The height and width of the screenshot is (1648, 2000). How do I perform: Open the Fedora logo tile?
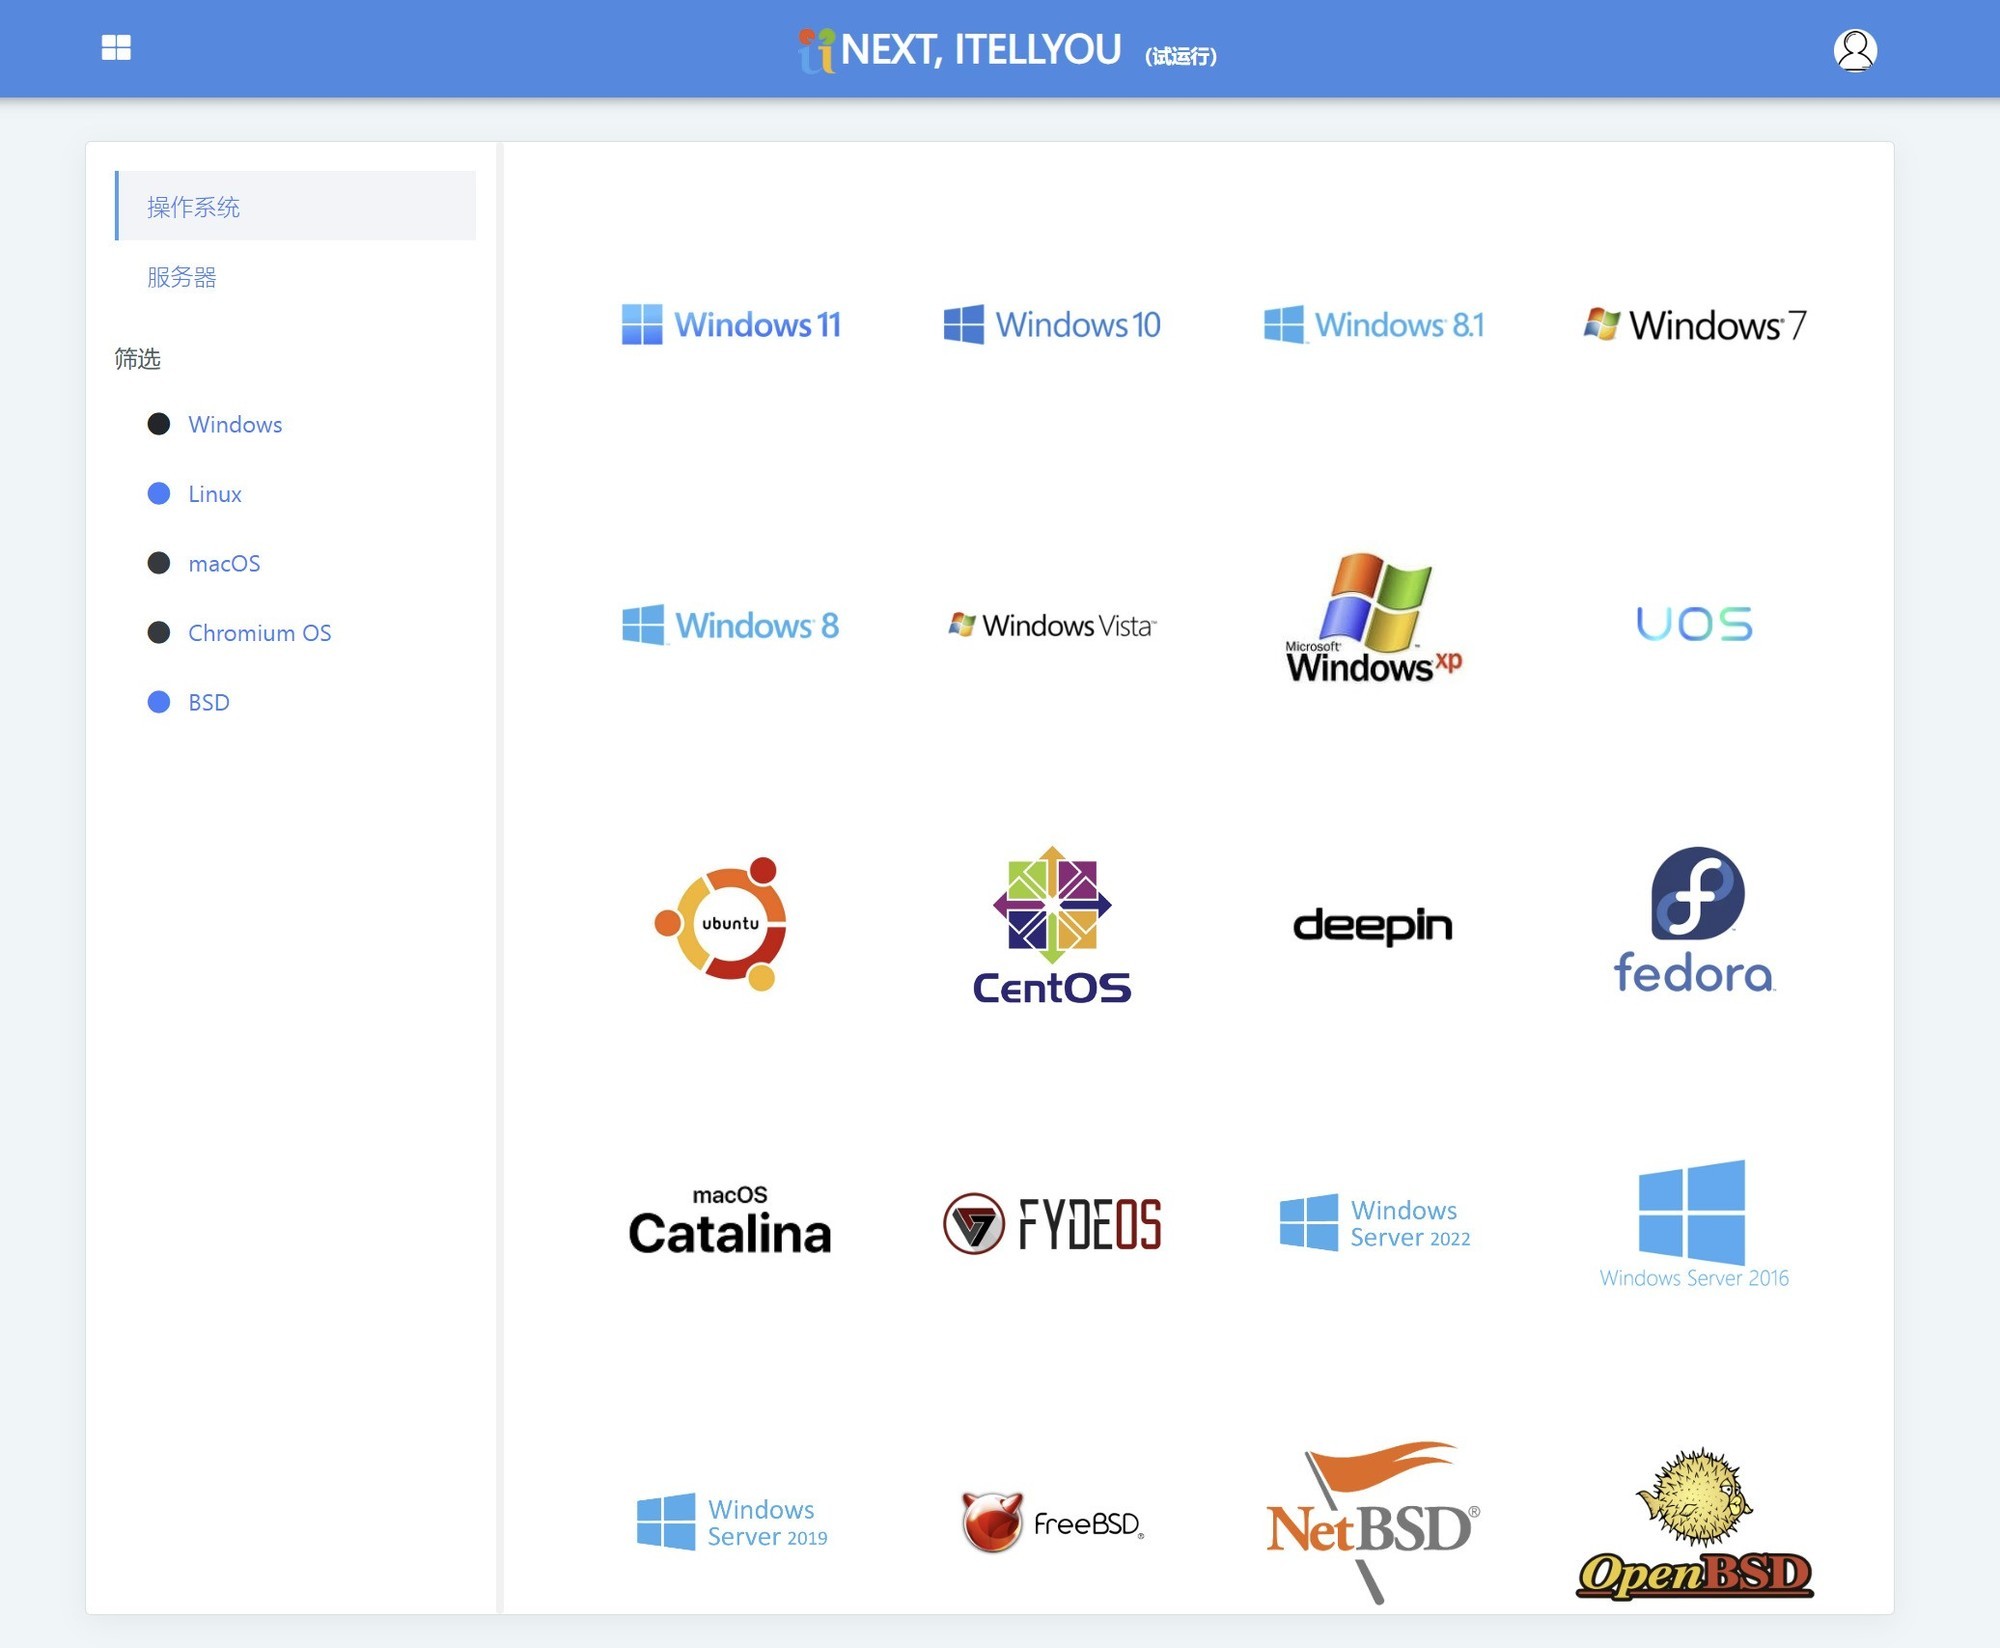coord(1695,921)
